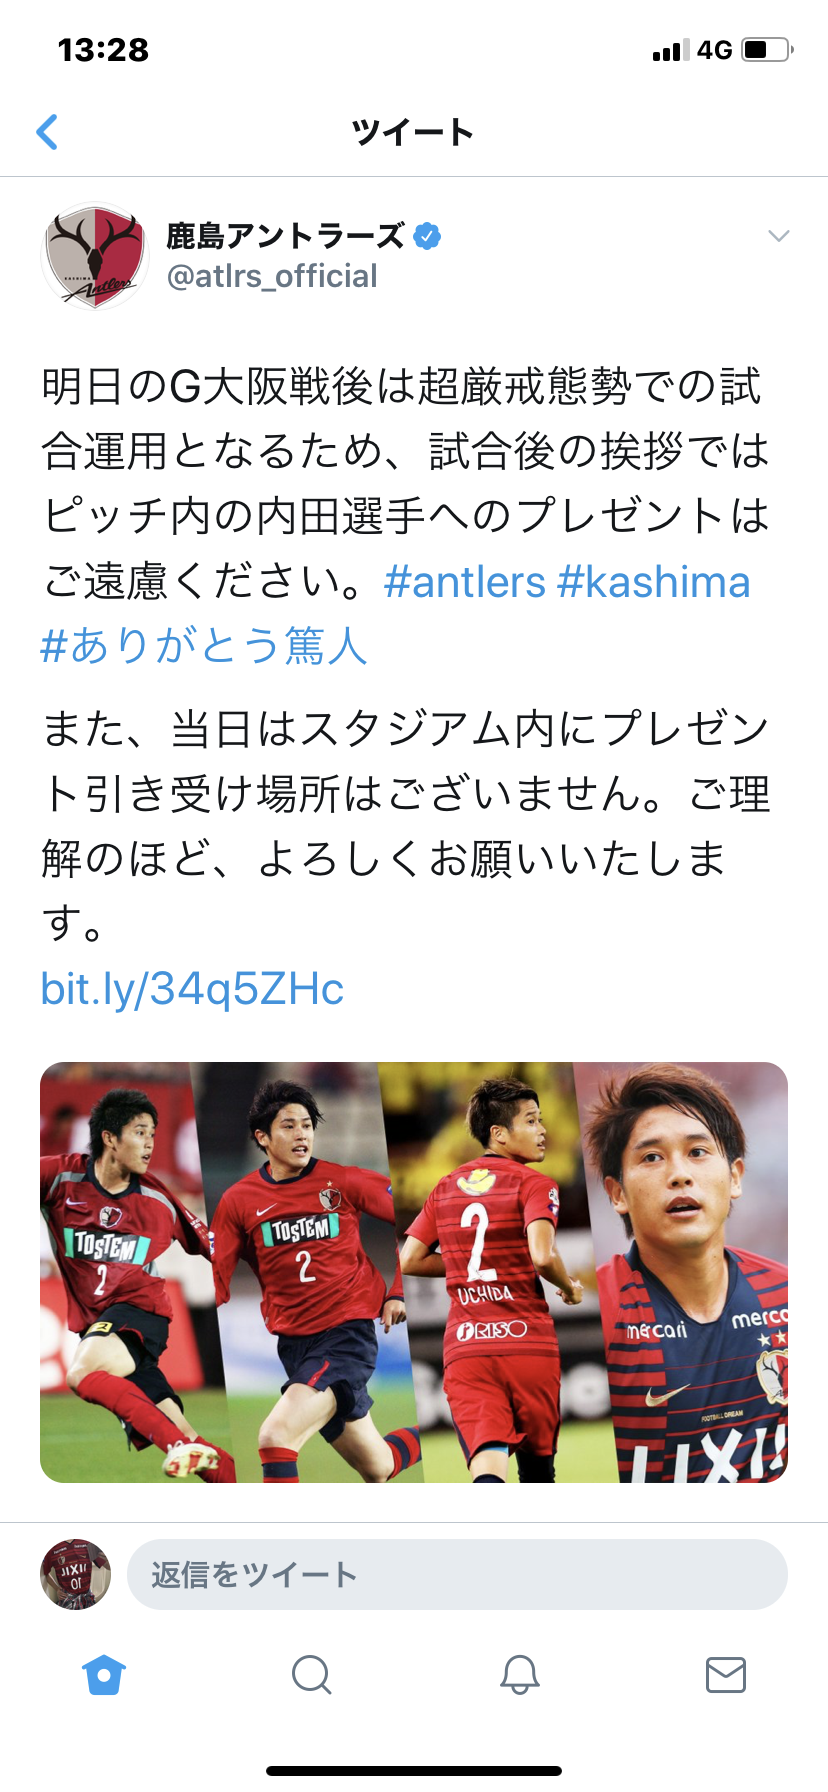Tap the Kashima Antlers profile logo
The height and width of the screenshot is (1792, 828).
pos(94,256)
